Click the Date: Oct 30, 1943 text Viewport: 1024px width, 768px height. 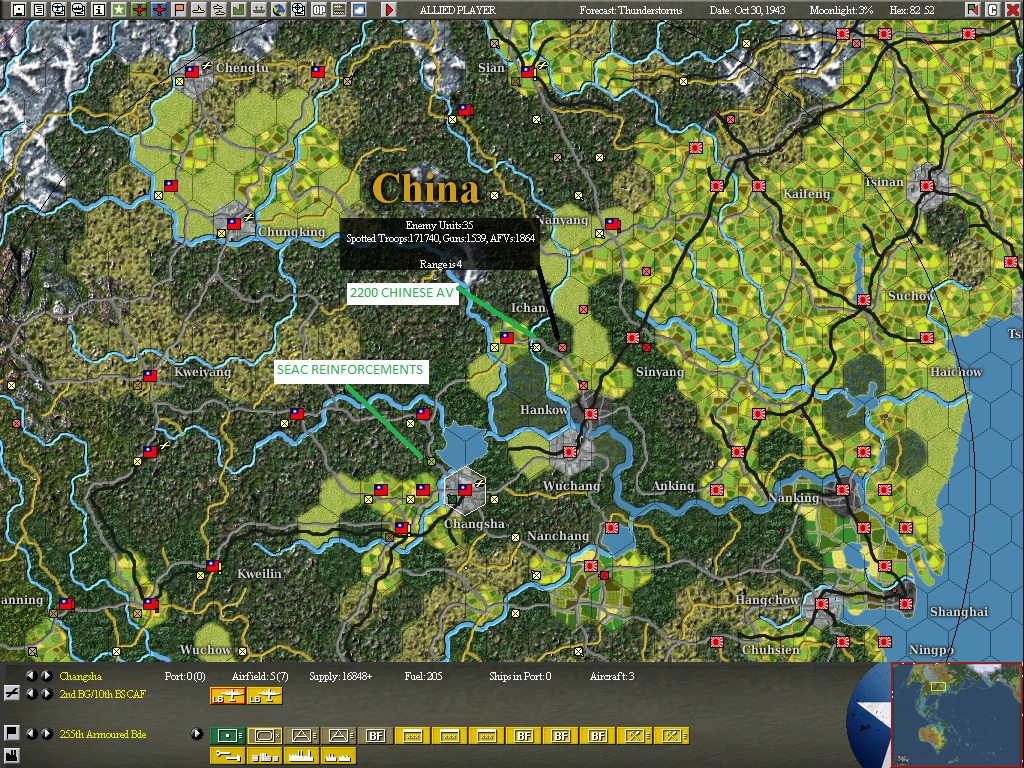tap(747, 10)
